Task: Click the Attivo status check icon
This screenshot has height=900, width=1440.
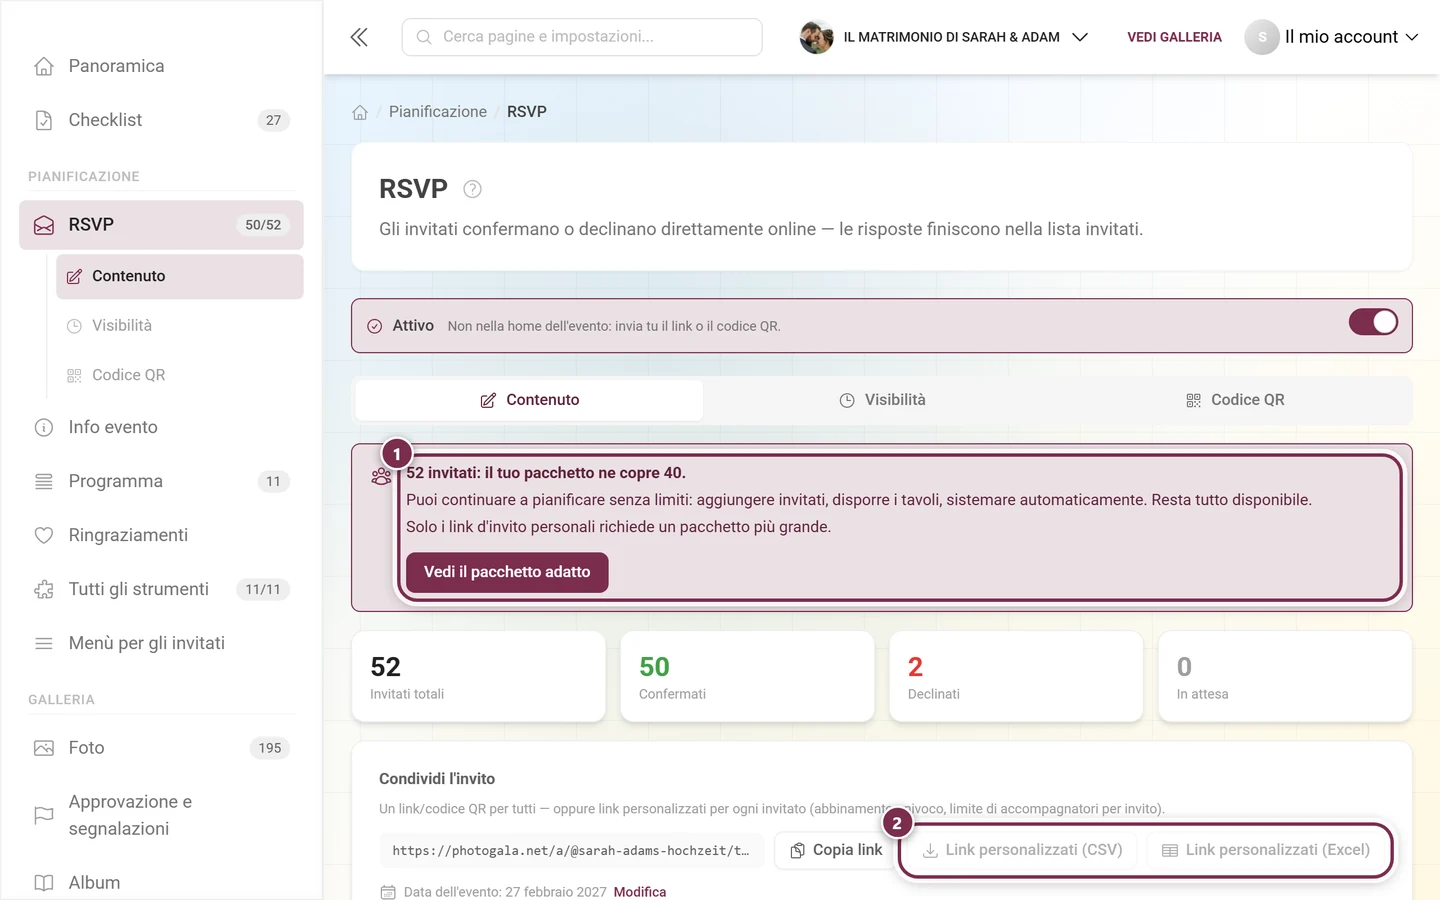Action: coord(375,326)
